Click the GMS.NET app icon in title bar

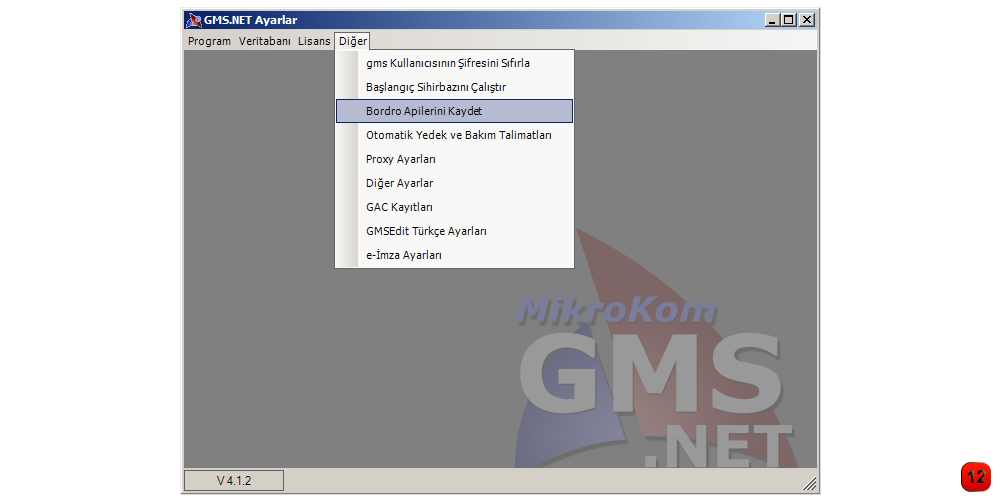click(x=193, y=20)
